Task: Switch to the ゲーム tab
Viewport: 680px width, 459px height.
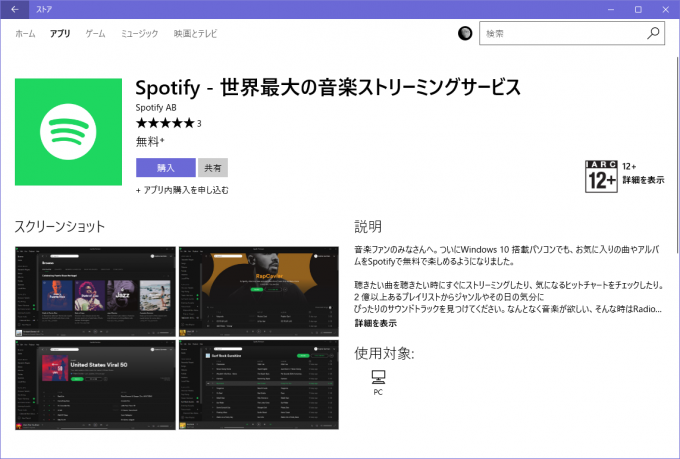Action: (95, 33)
